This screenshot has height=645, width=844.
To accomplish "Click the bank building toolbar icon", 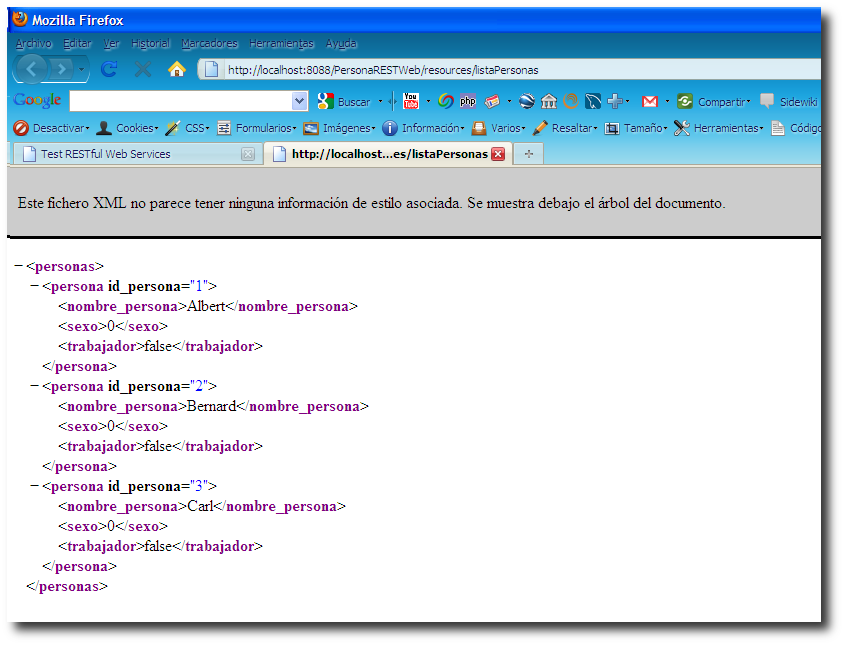I will (x=549, y=101).
